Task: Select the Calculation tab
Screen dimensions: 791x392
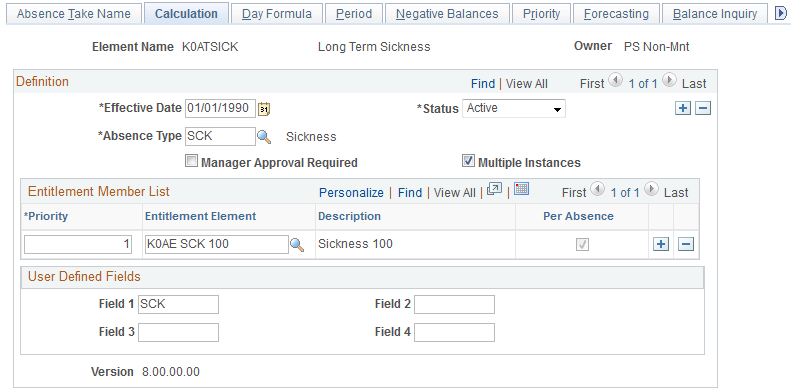Action: [186, 14]
